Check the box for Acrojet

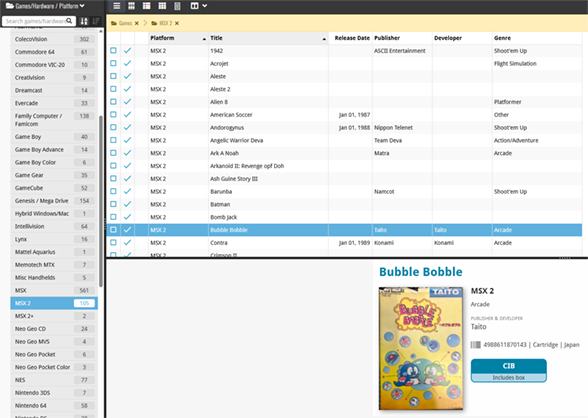[x=113, y=63]
